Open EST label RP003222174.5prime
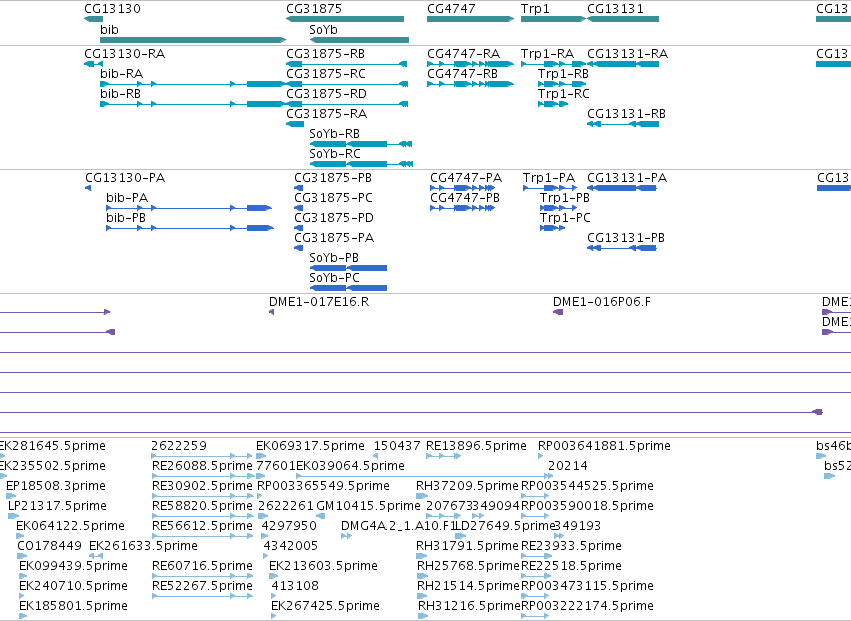 pyautogui.click(x=587, y=606)
